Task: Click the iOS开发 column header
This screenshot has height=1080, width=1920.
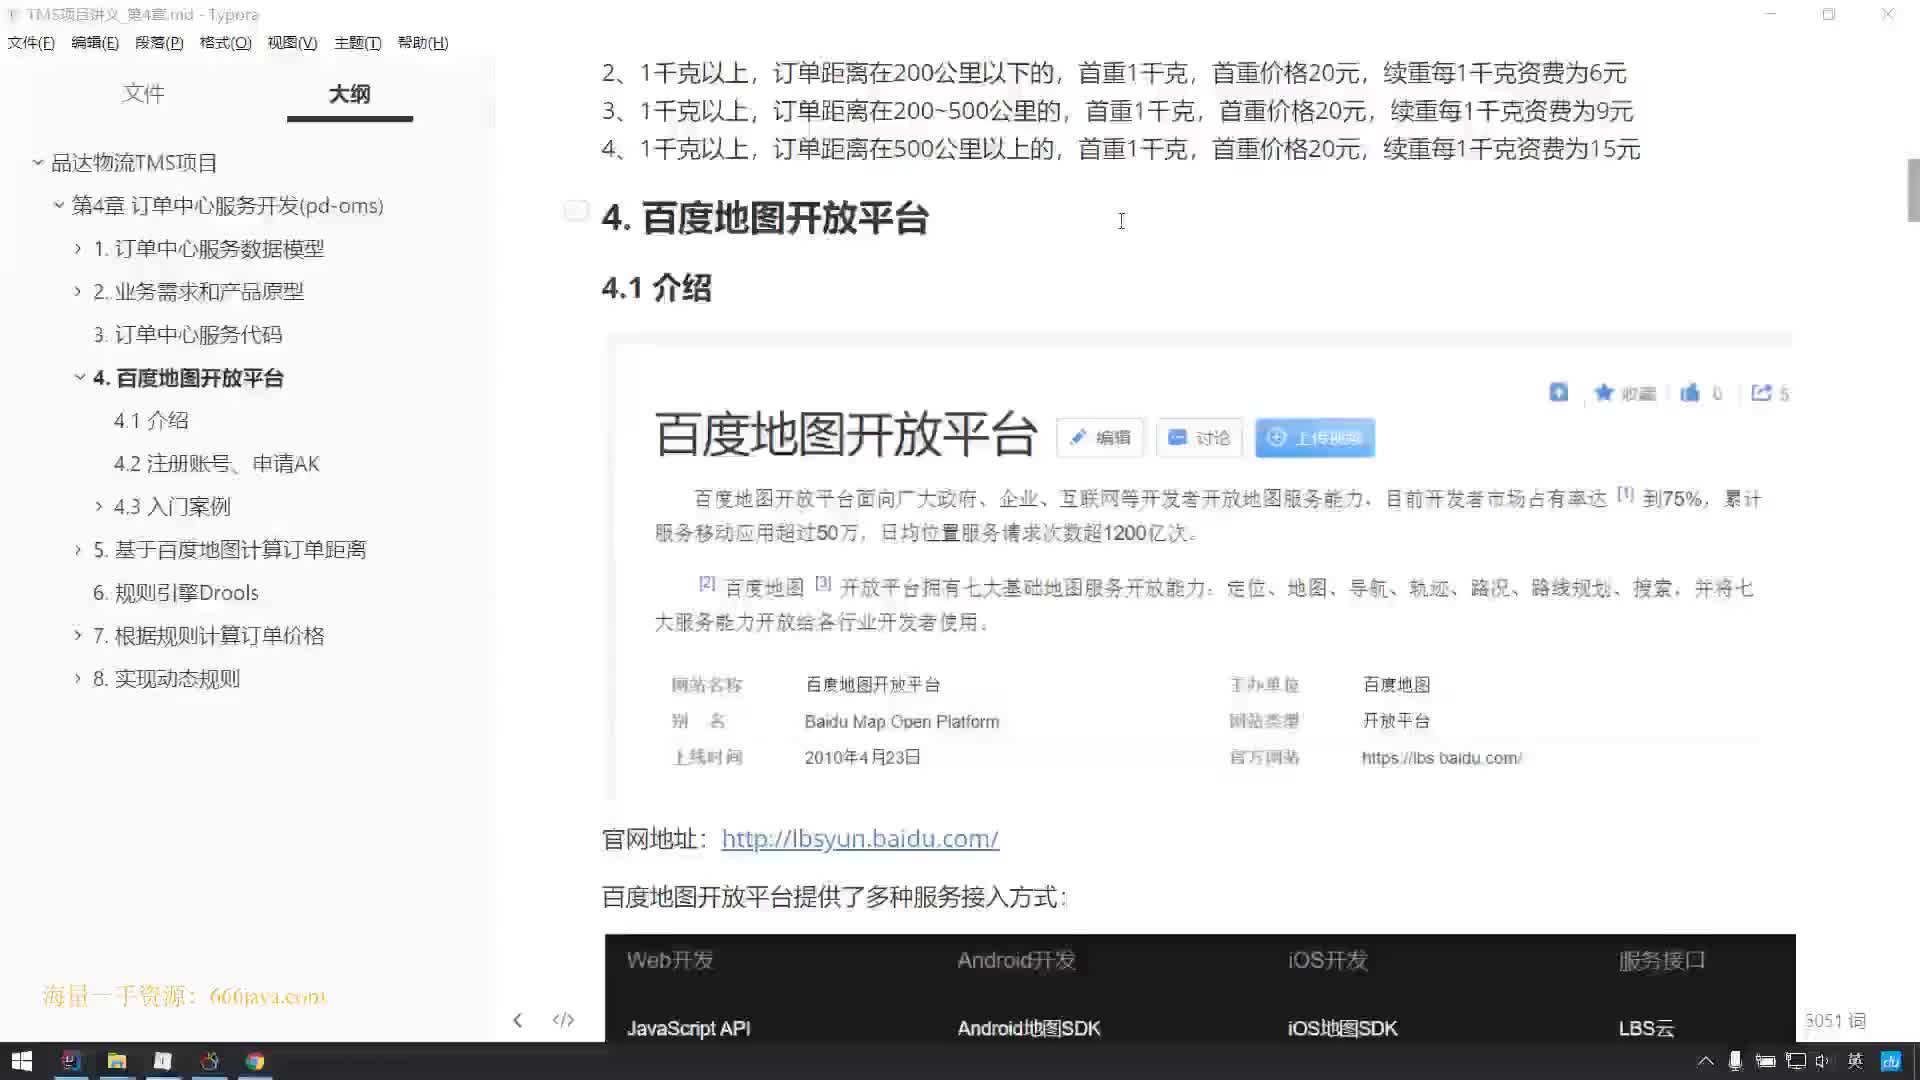Action: [x=1327, y=960]
